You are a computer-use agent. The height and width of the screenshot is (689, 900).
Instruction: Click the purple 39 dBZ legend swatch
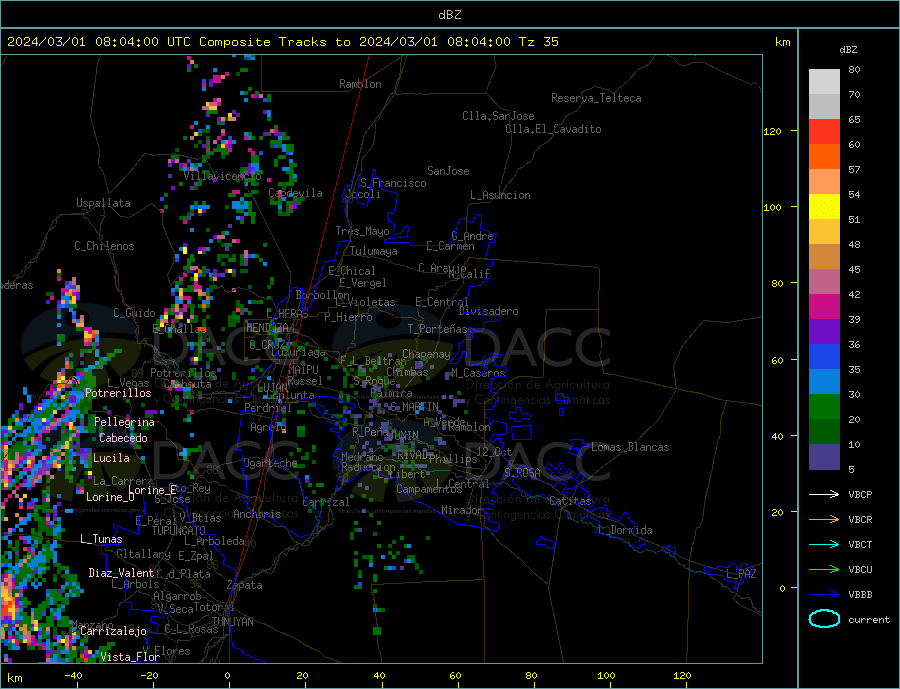824,332
